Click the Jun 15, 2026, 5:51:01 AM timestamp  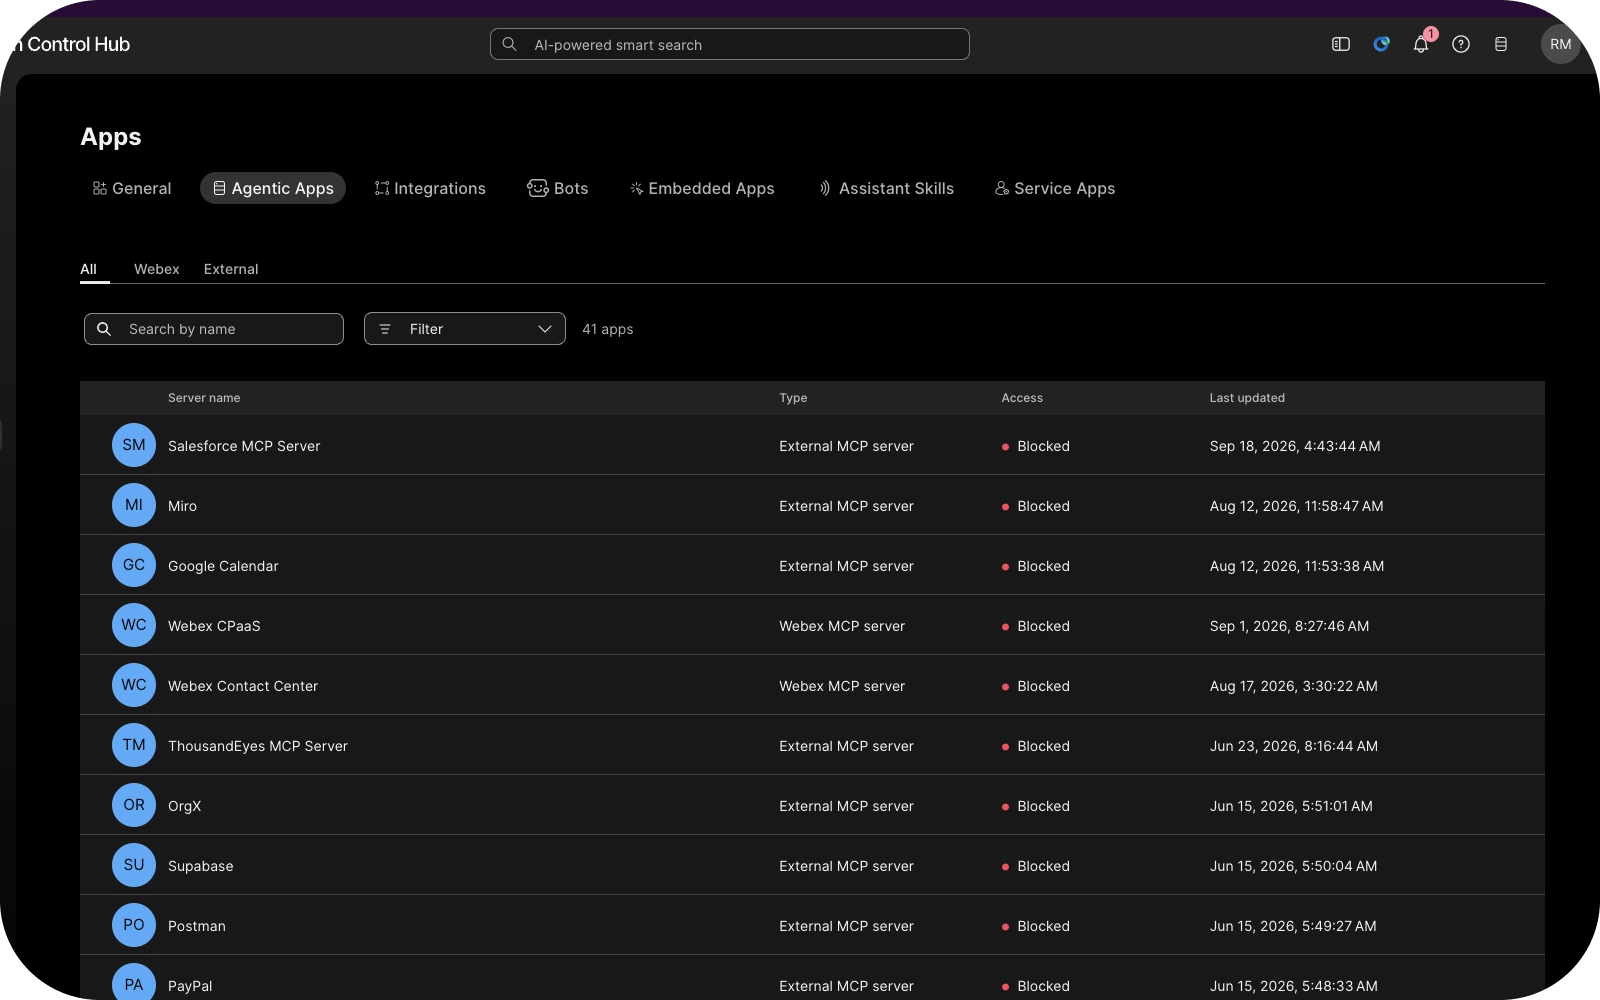(1291, 806)
